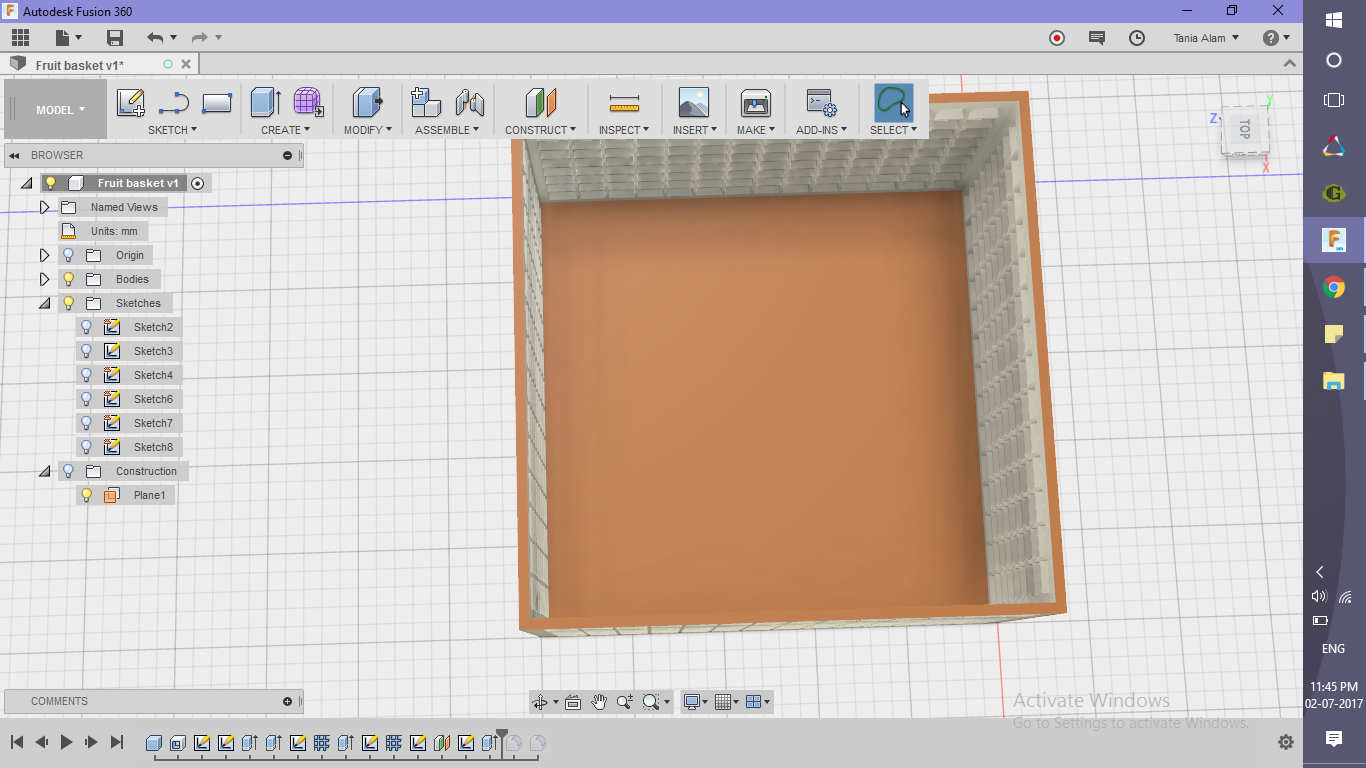The height and width of the screenshot is (768, 1366).
Task: Collapse the Construction folder
Action: coord(44,471)
